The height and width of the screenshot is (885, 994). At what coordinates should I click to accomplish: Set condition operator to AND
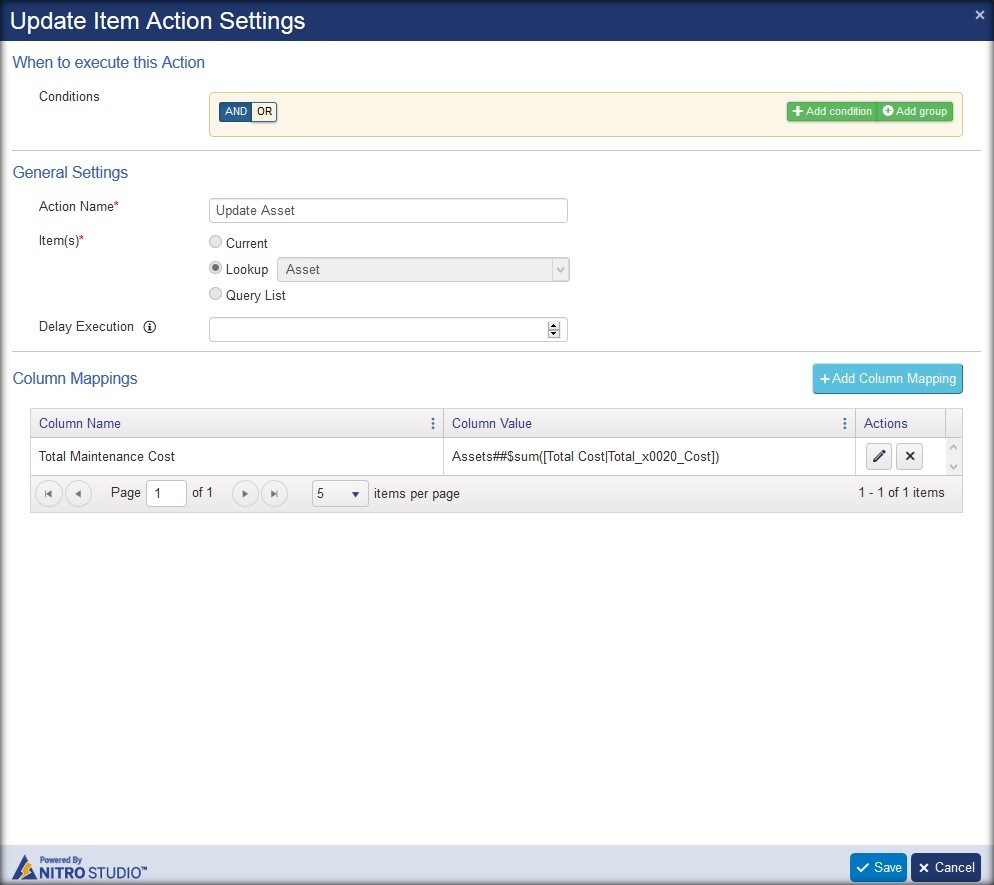pyautogui.click(x=236, y=112)
